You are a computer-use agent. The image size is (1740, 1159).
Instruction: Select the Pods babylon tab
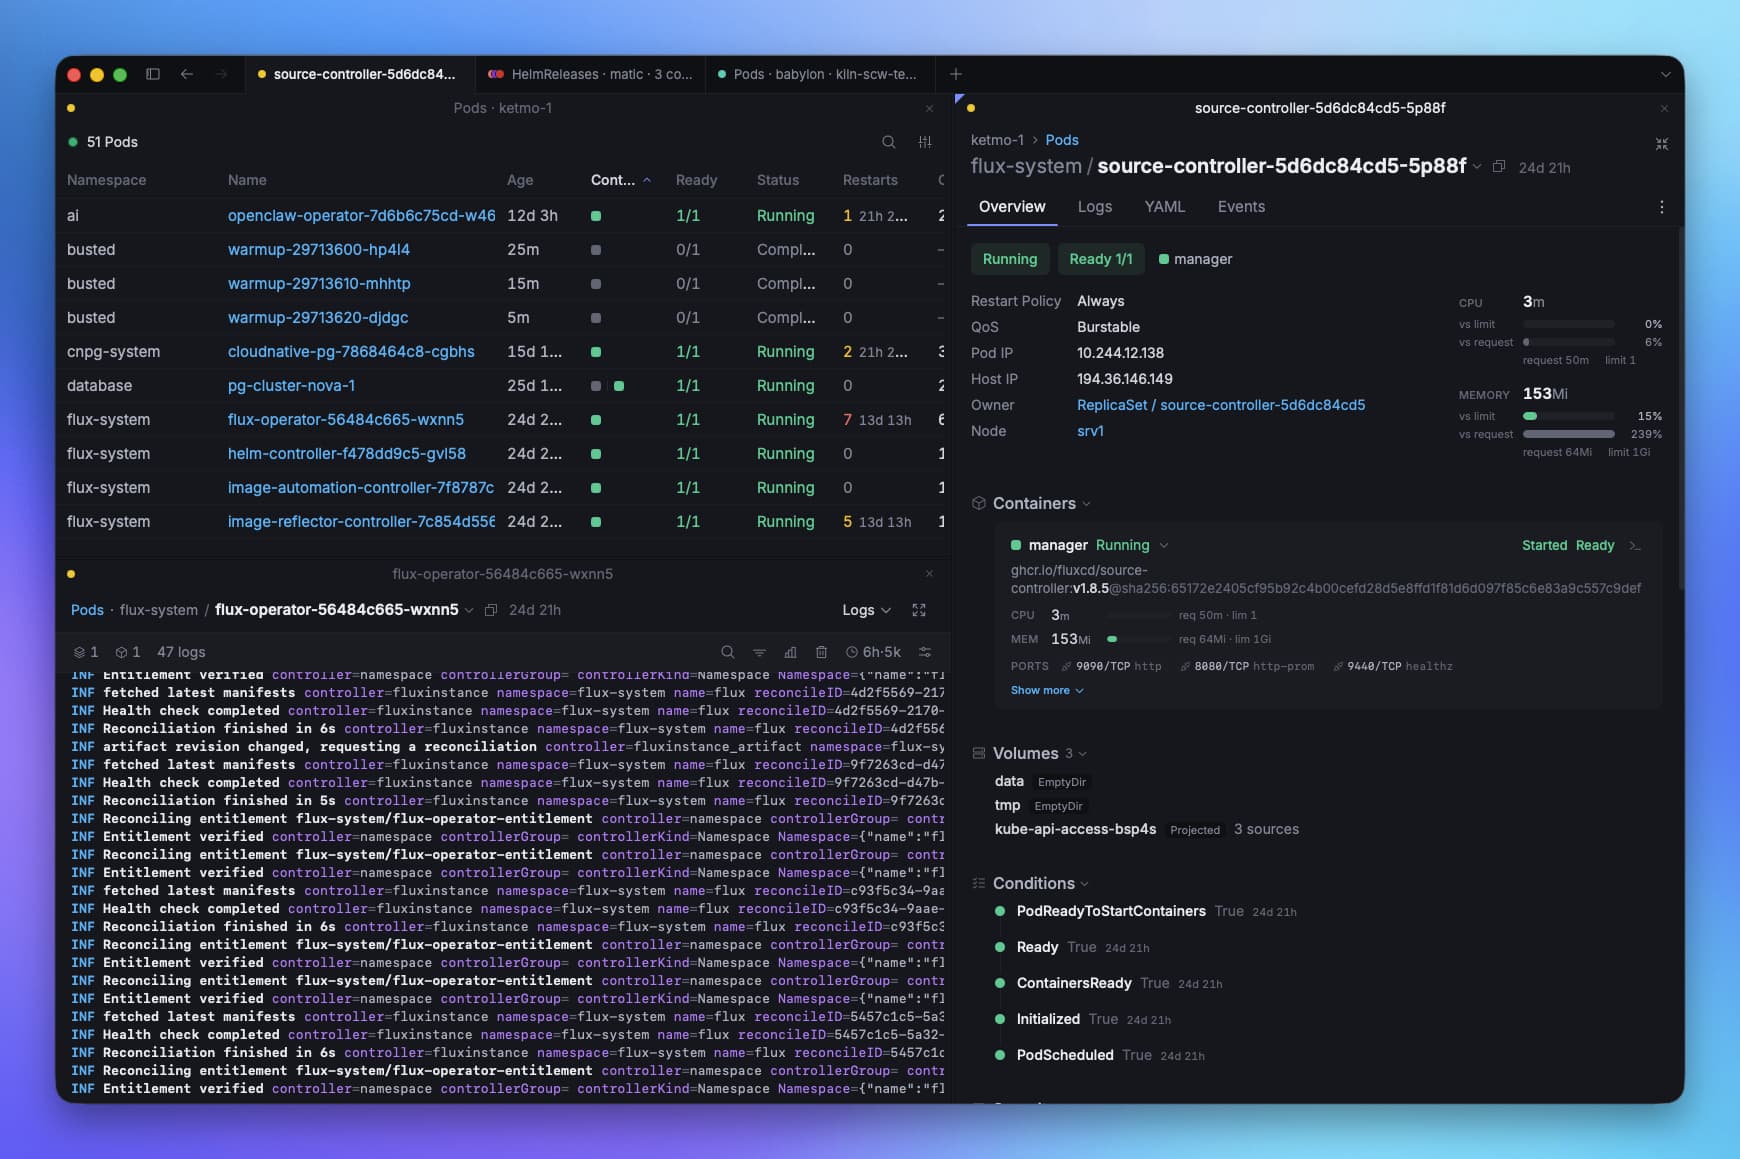point(820,74)
